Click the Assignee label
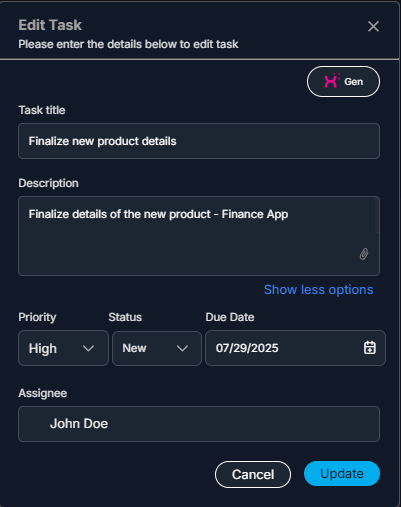 (43, 393)
